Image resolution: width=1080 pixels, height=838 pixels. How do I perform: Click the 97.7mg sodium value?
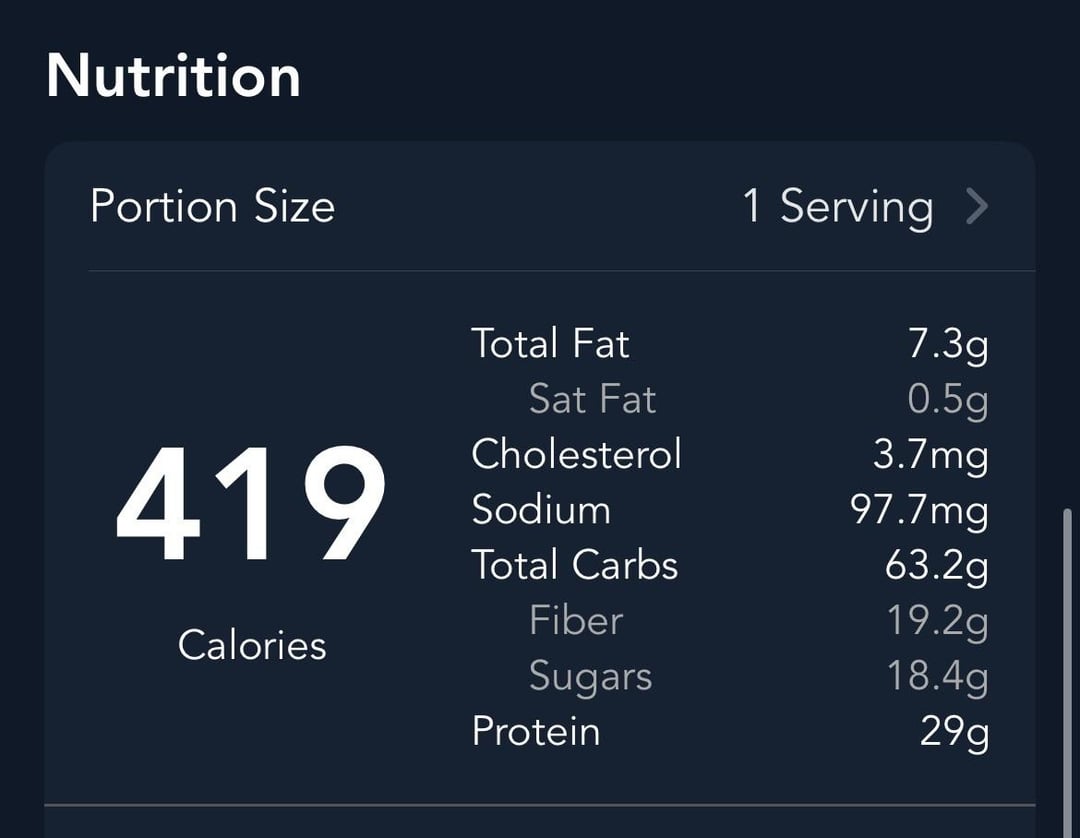click(x=920, y=512)
